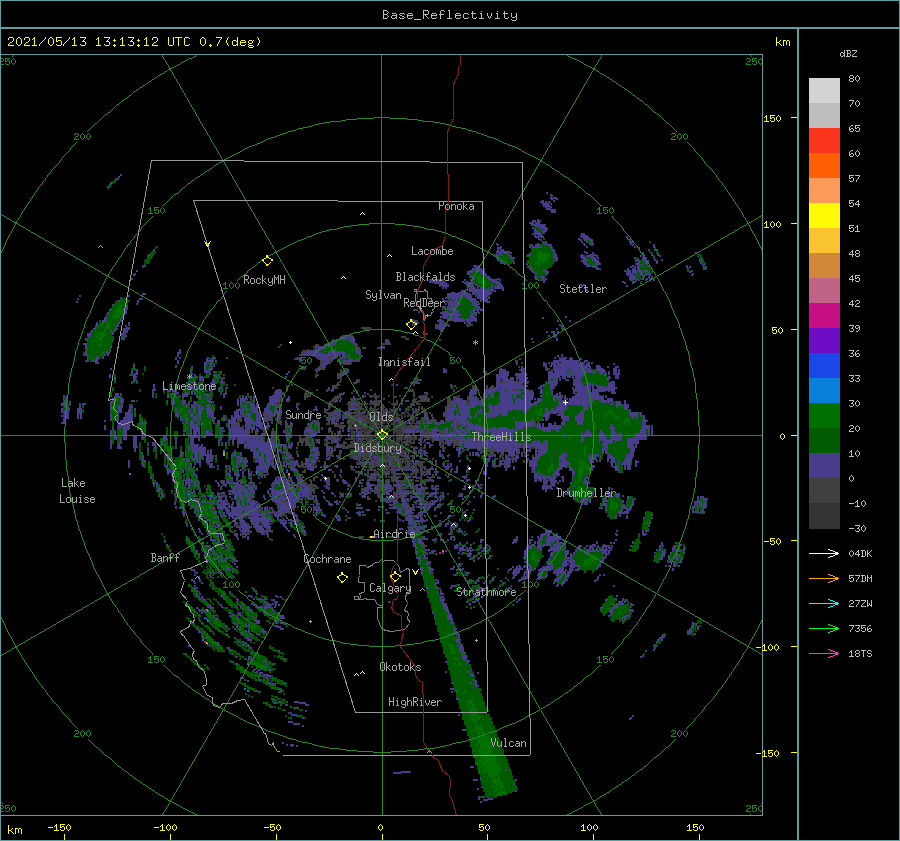Click the Calgary city label
The height and width of the screenshot is (841, 900).
click(x=390, y=588)
